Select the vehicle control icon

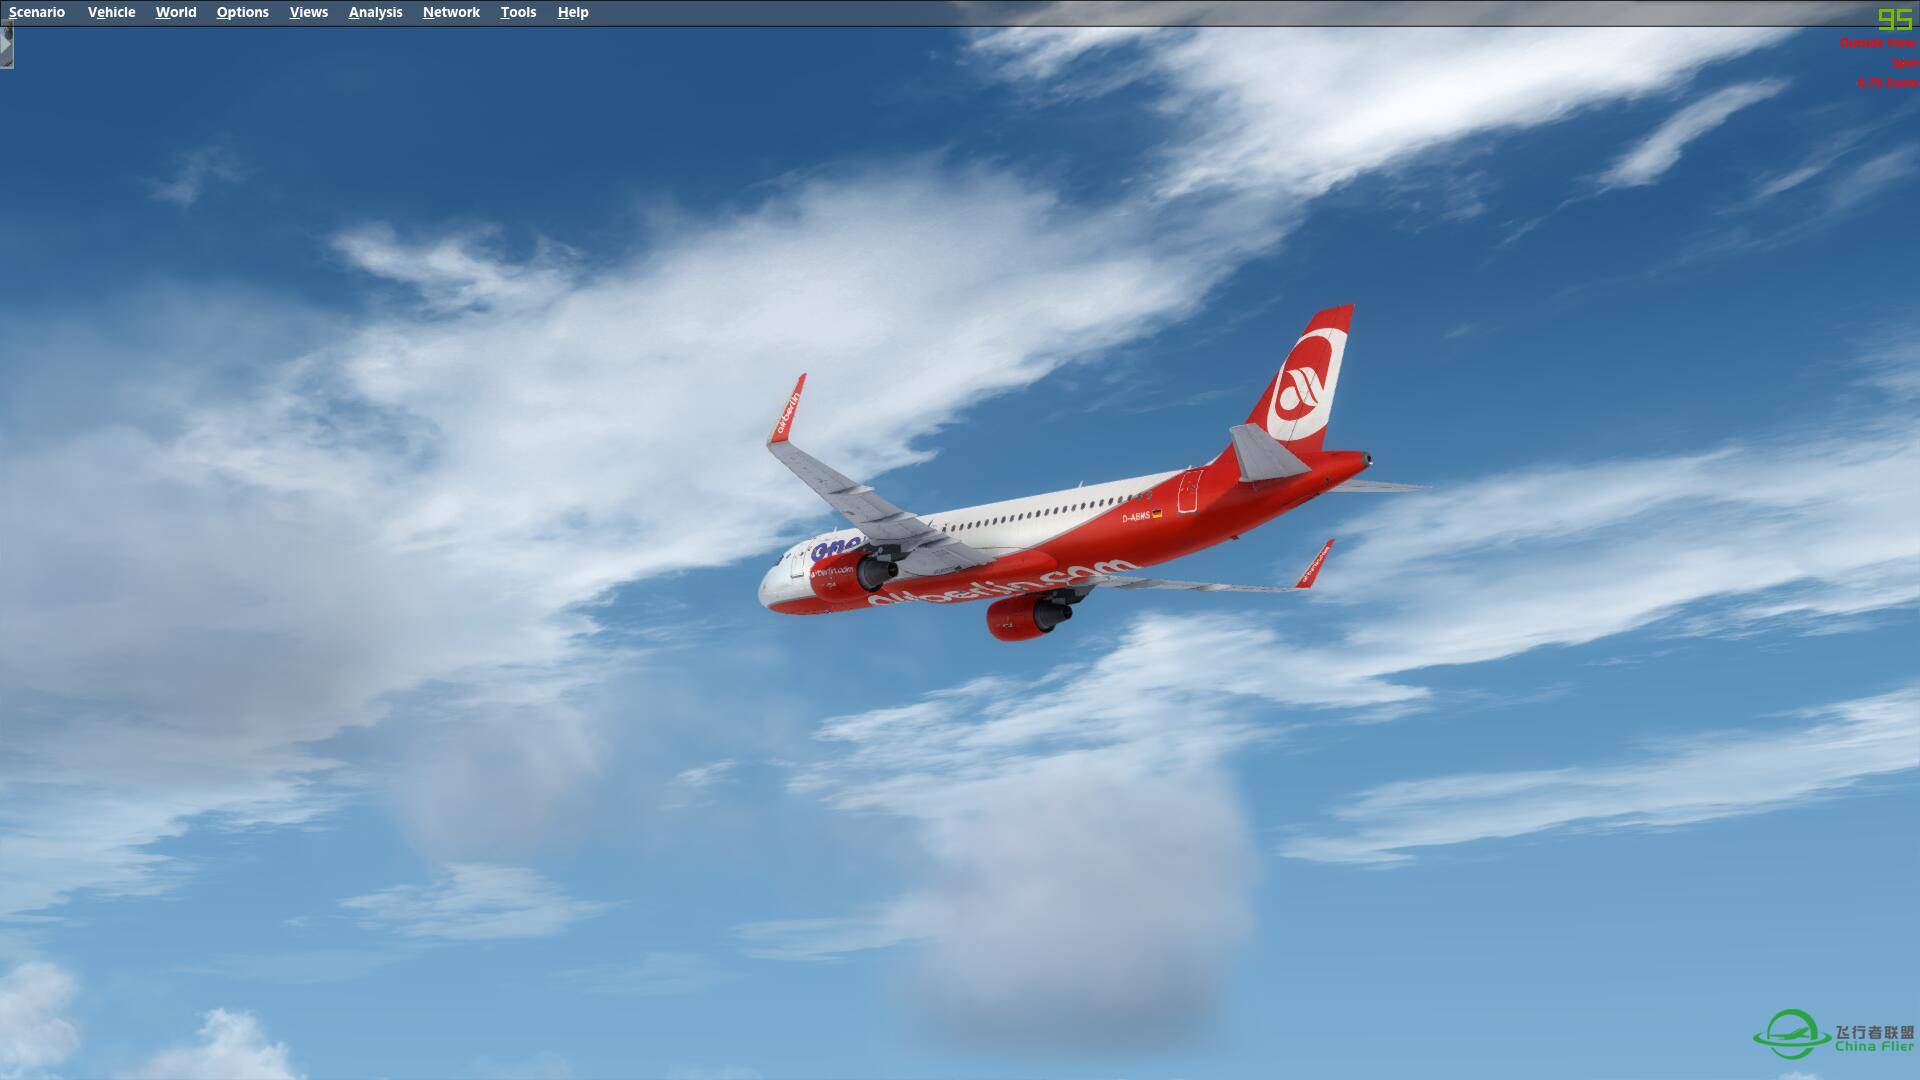click(111, 12)
